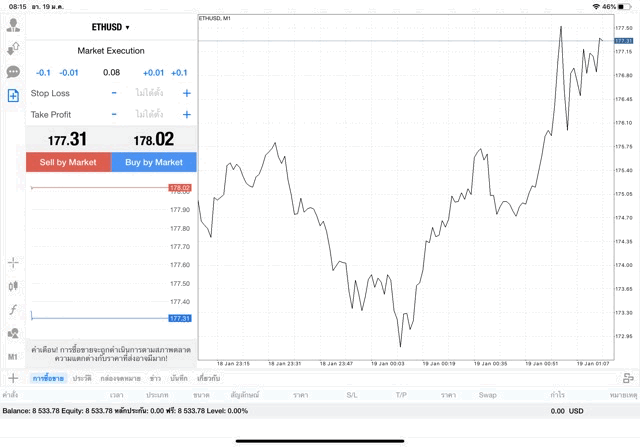
Task: Switch to the ข่าว (News) tab
Action: coord(155,379)
